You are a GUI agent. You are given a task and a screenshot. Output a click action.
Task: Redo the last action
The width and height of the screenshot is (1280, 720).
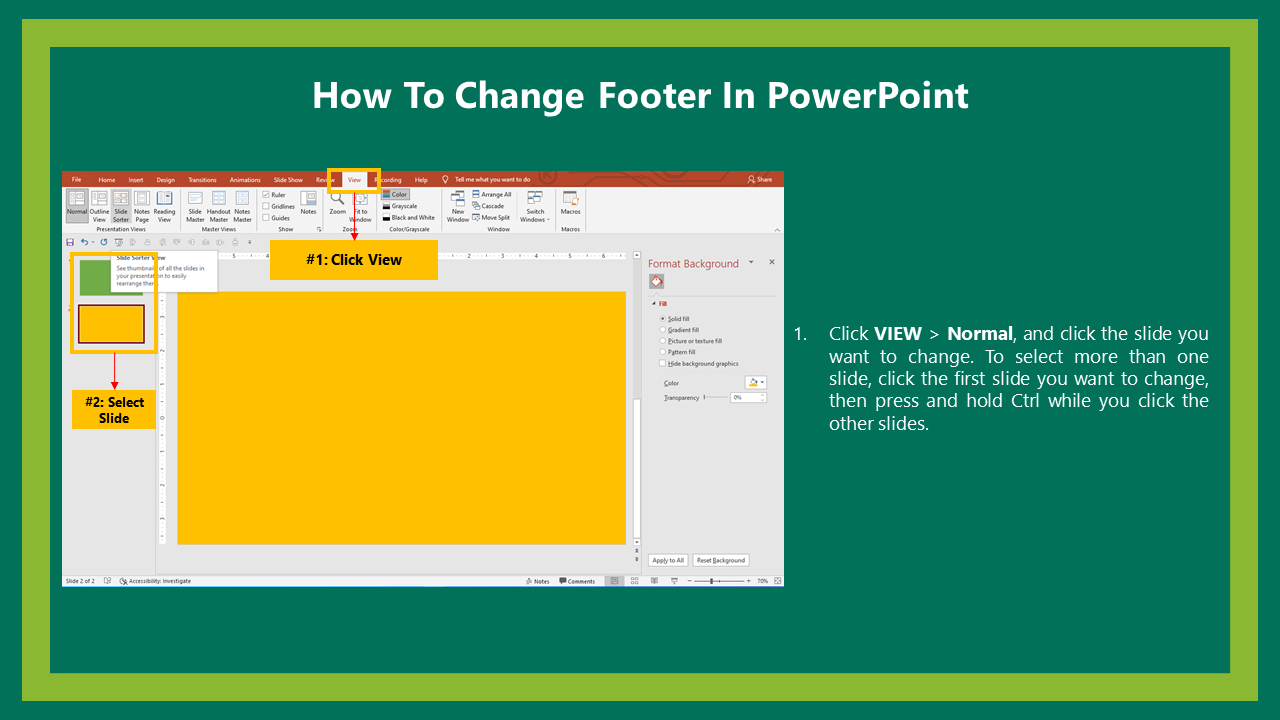coord(103,242)
